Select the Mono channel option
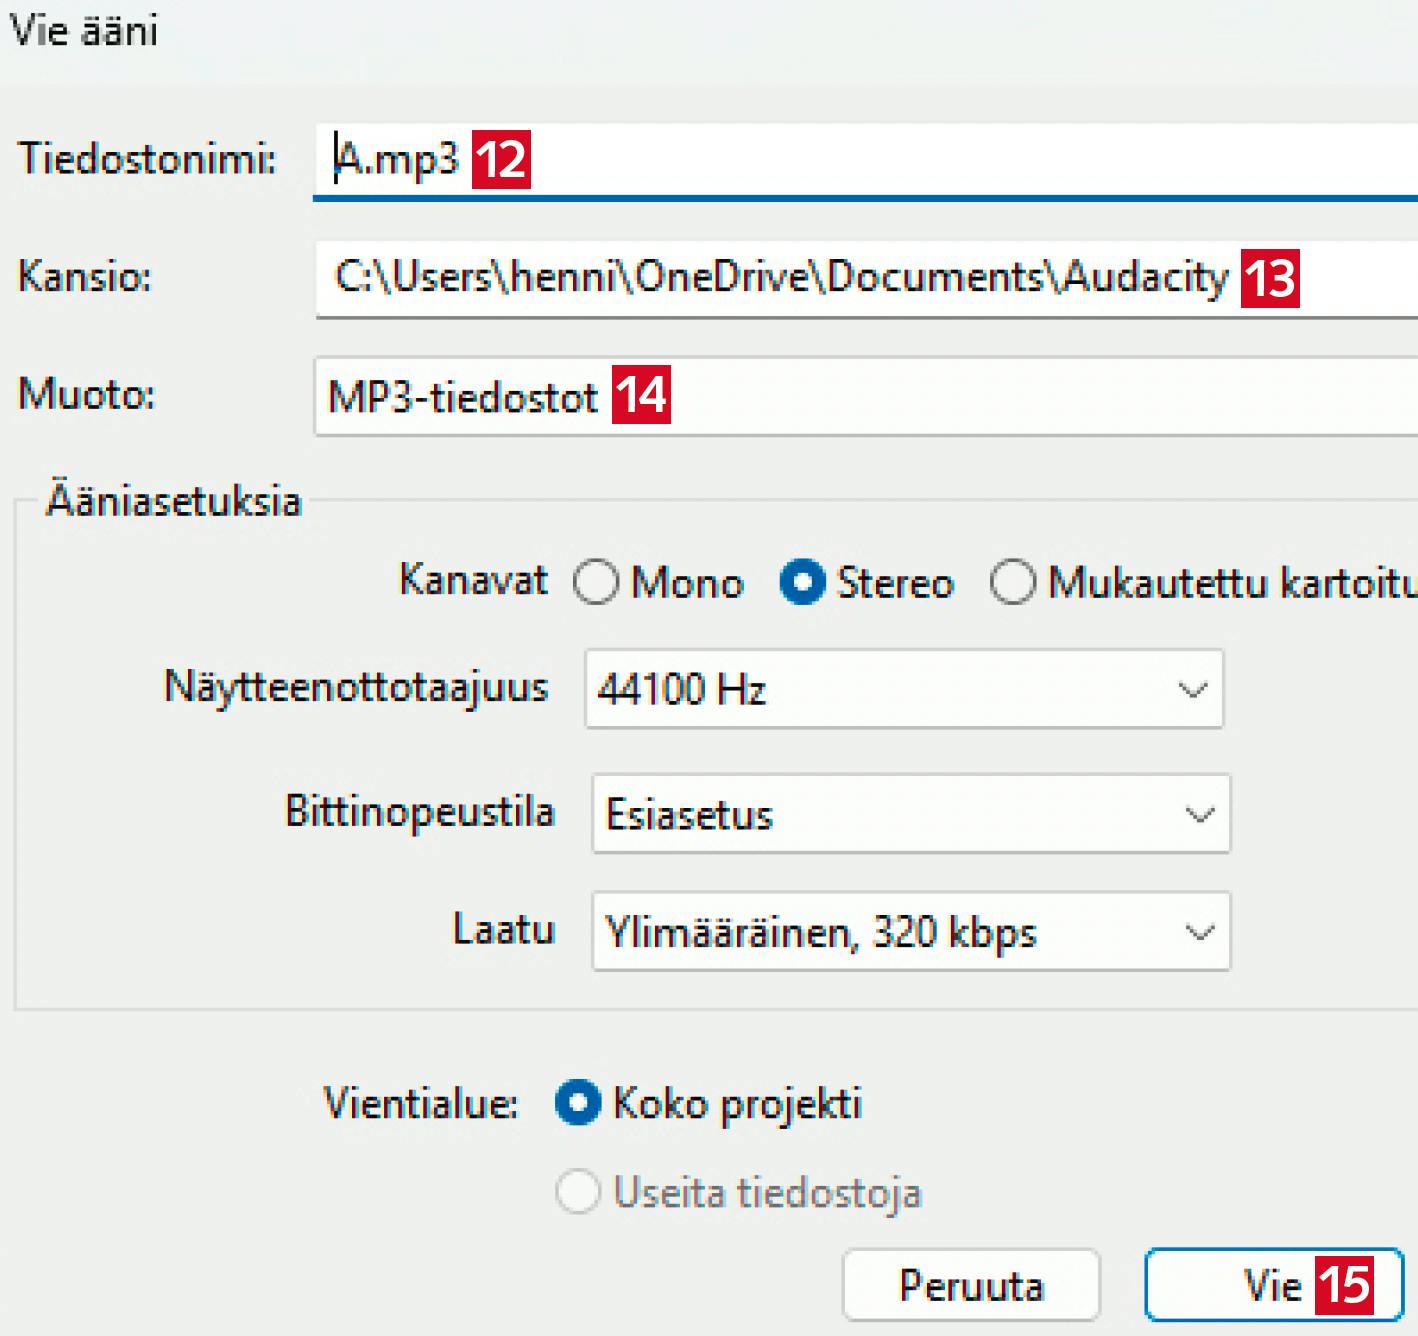The height and width of the screenshot is (1336, 1418). (x=597, y=583)
